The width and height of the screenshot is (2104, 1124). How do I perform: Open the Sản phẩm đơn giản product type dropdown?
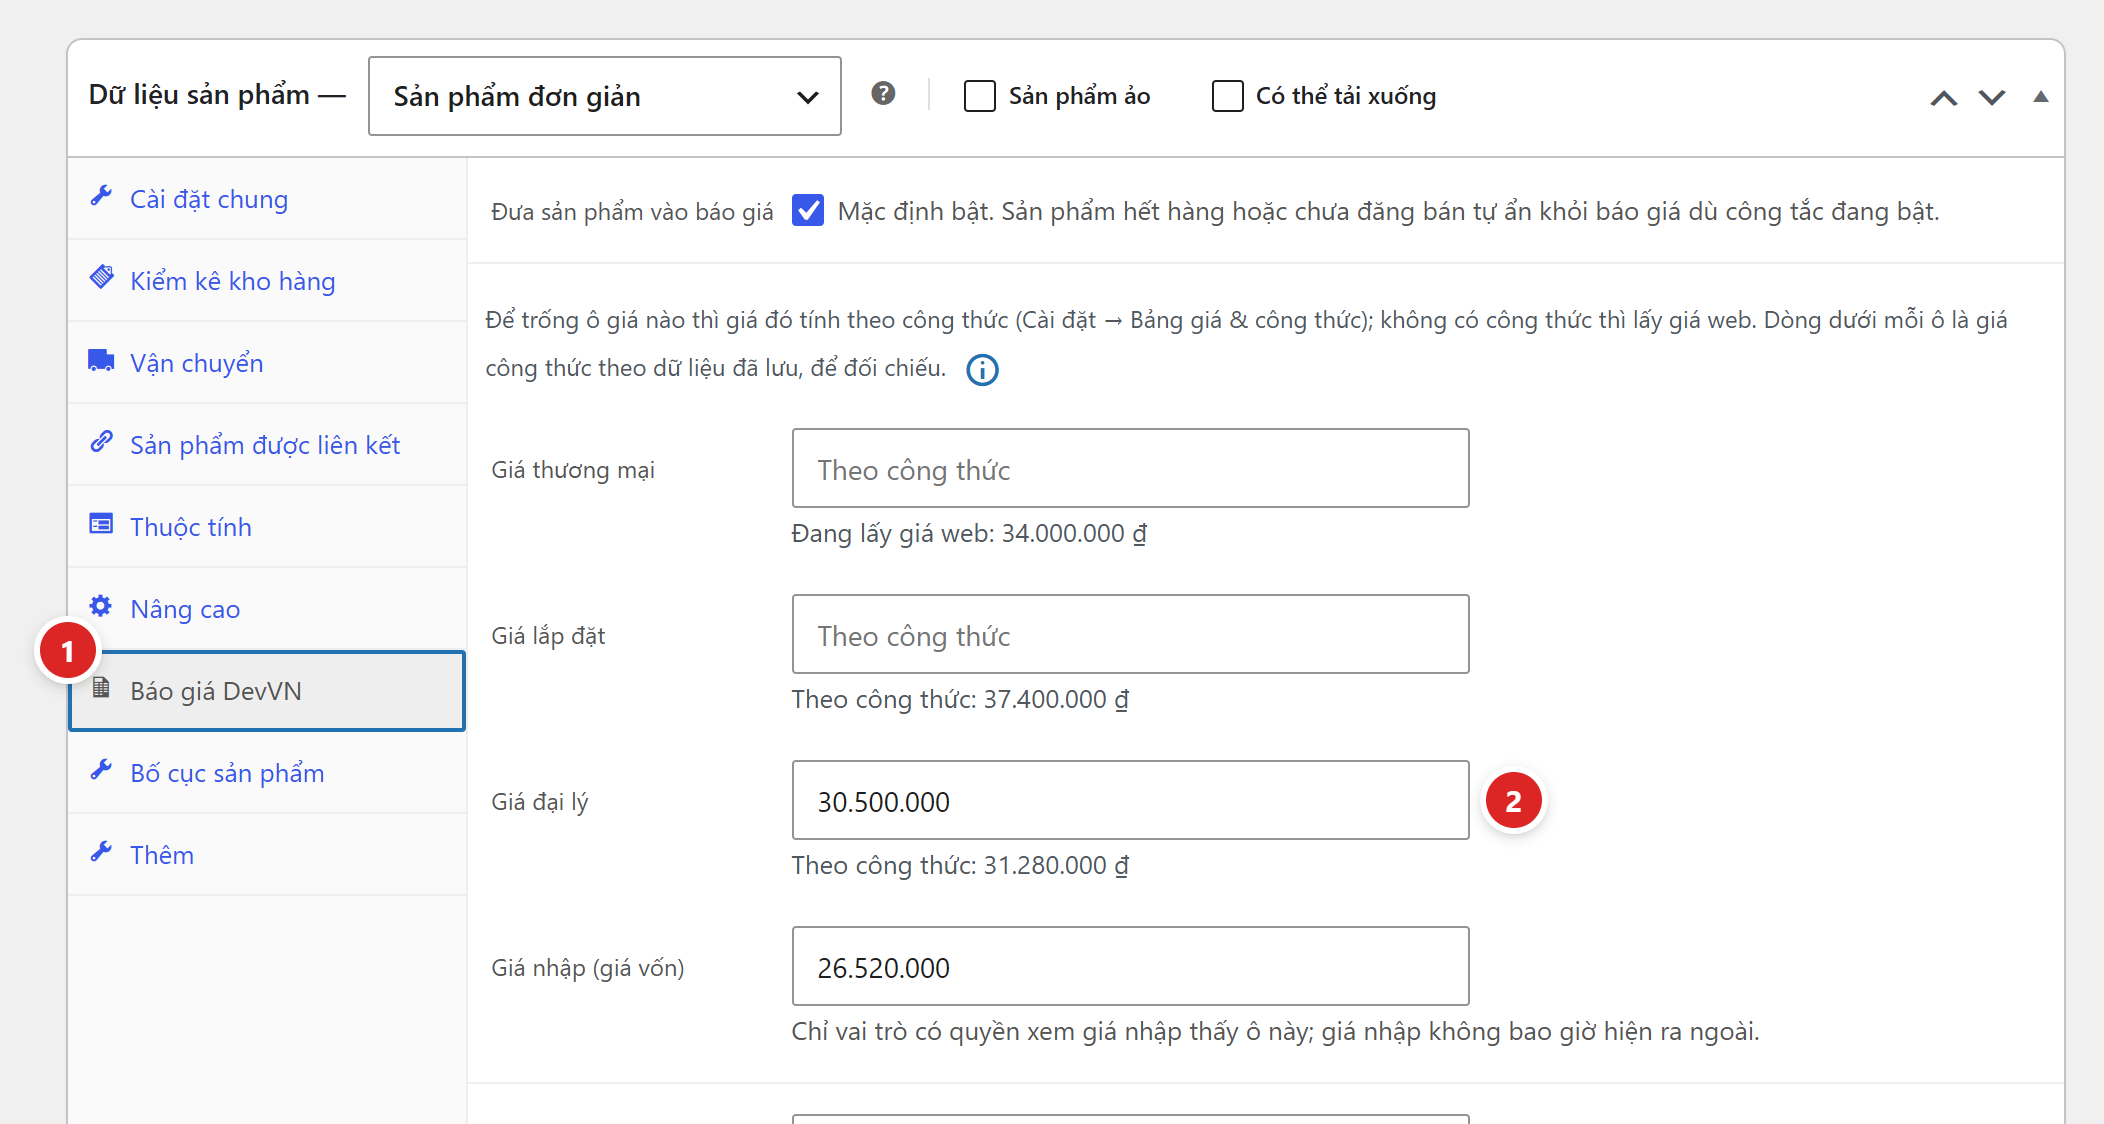(x=605, y=96)
